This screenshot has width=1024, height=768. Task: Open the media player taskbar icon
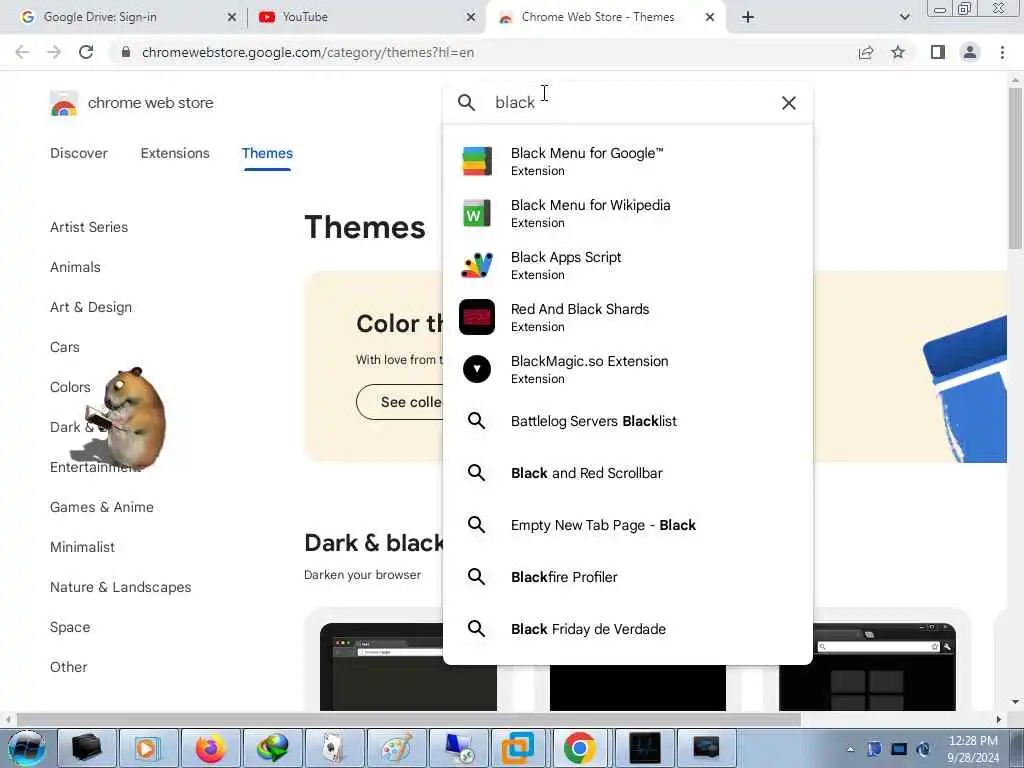click(x=148, y=748)
